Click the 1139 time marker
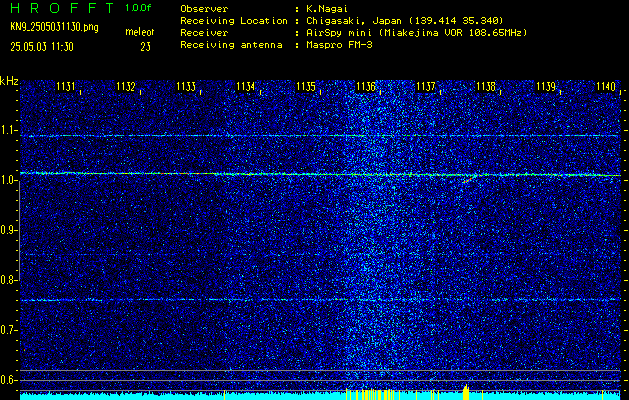629x400 pixels. pyautogui.click(x=546, y=86)
